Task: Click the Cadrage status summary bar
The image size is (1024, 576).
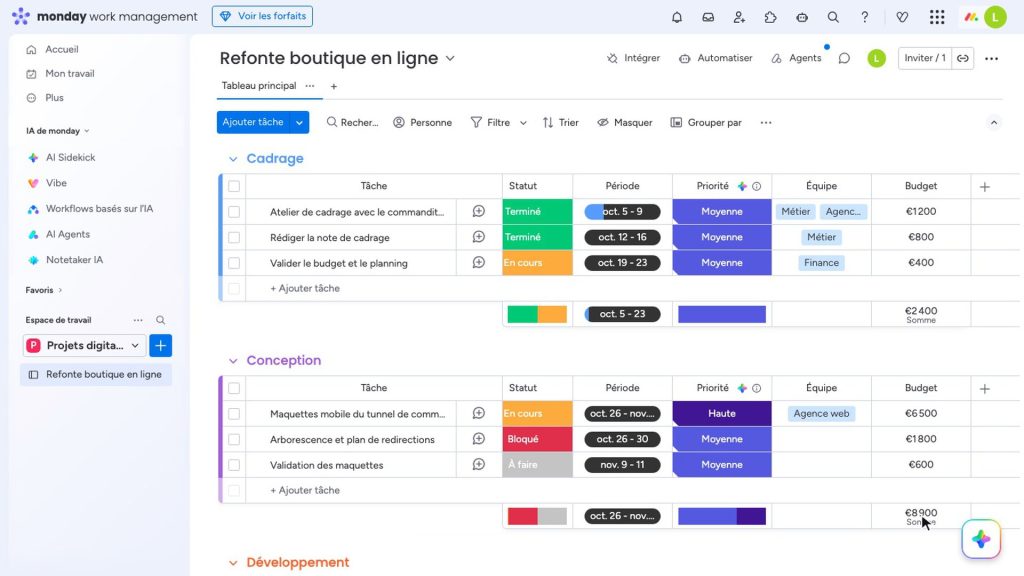Action: pyautogui.click(x=537, y=314)
